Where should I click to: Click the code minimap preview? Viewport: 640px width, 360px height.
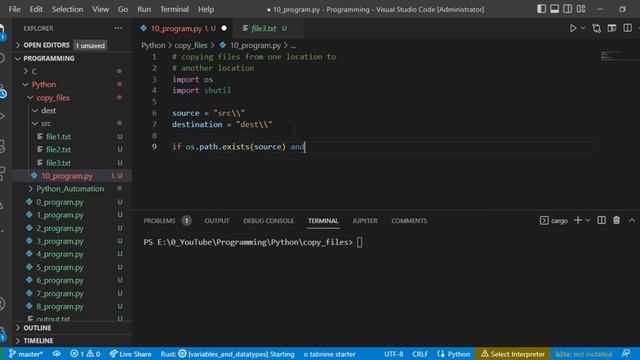point(611,56)
